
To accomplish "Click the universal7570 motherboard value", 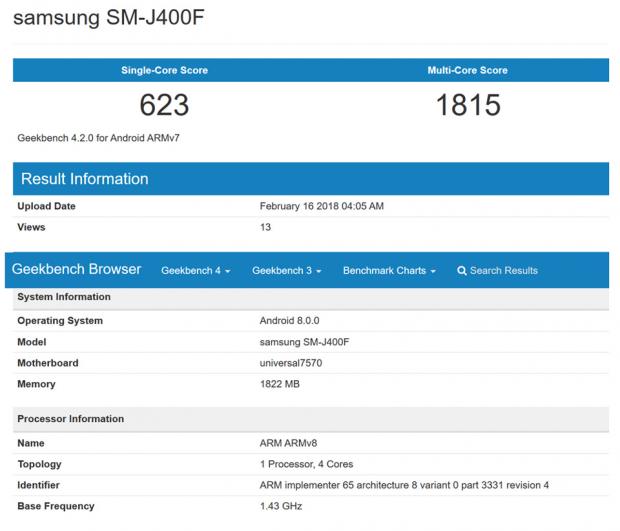I will 290,363.
